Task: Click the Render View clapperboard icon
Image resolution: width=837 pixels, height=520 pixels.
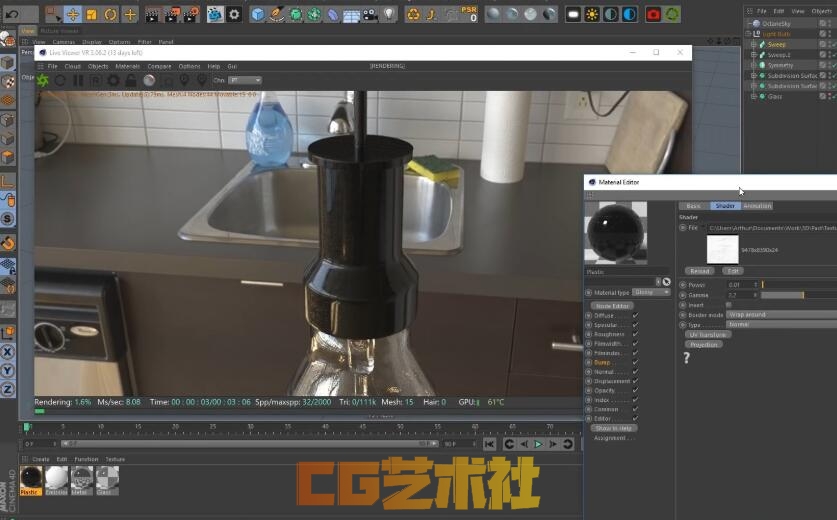Action: 152,15
